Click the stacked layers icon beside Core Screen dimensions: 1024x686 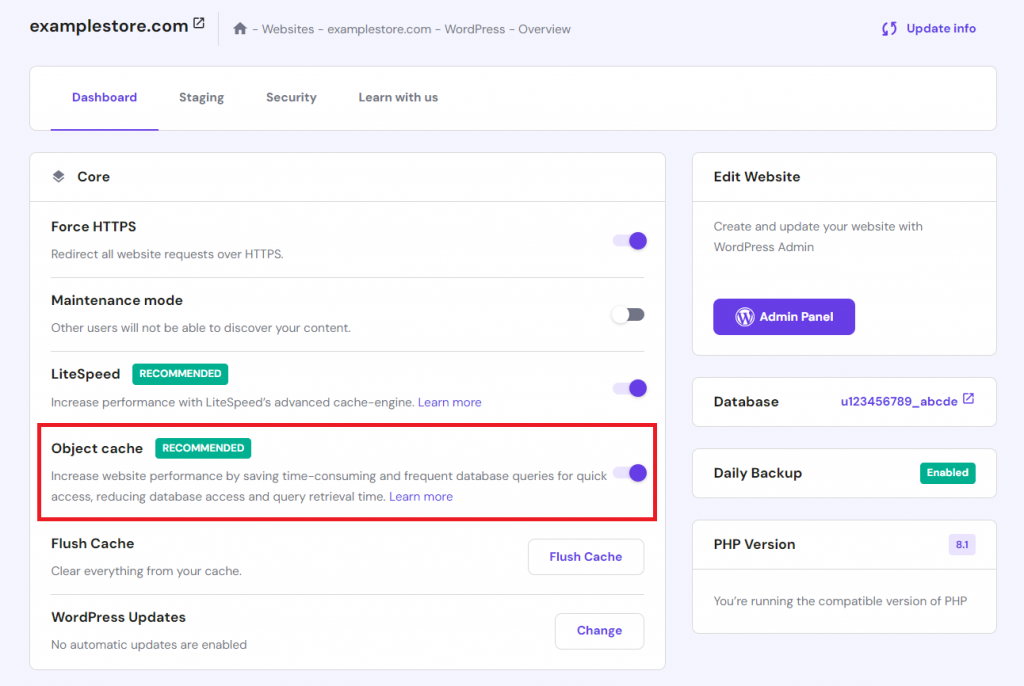(x=58, y=176)
